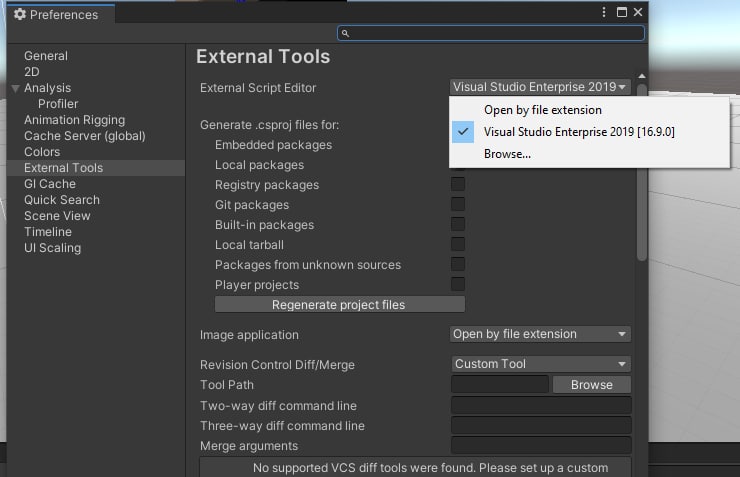Click the Embedded packages label
740x477 pixels.
(x=273, y=145)
